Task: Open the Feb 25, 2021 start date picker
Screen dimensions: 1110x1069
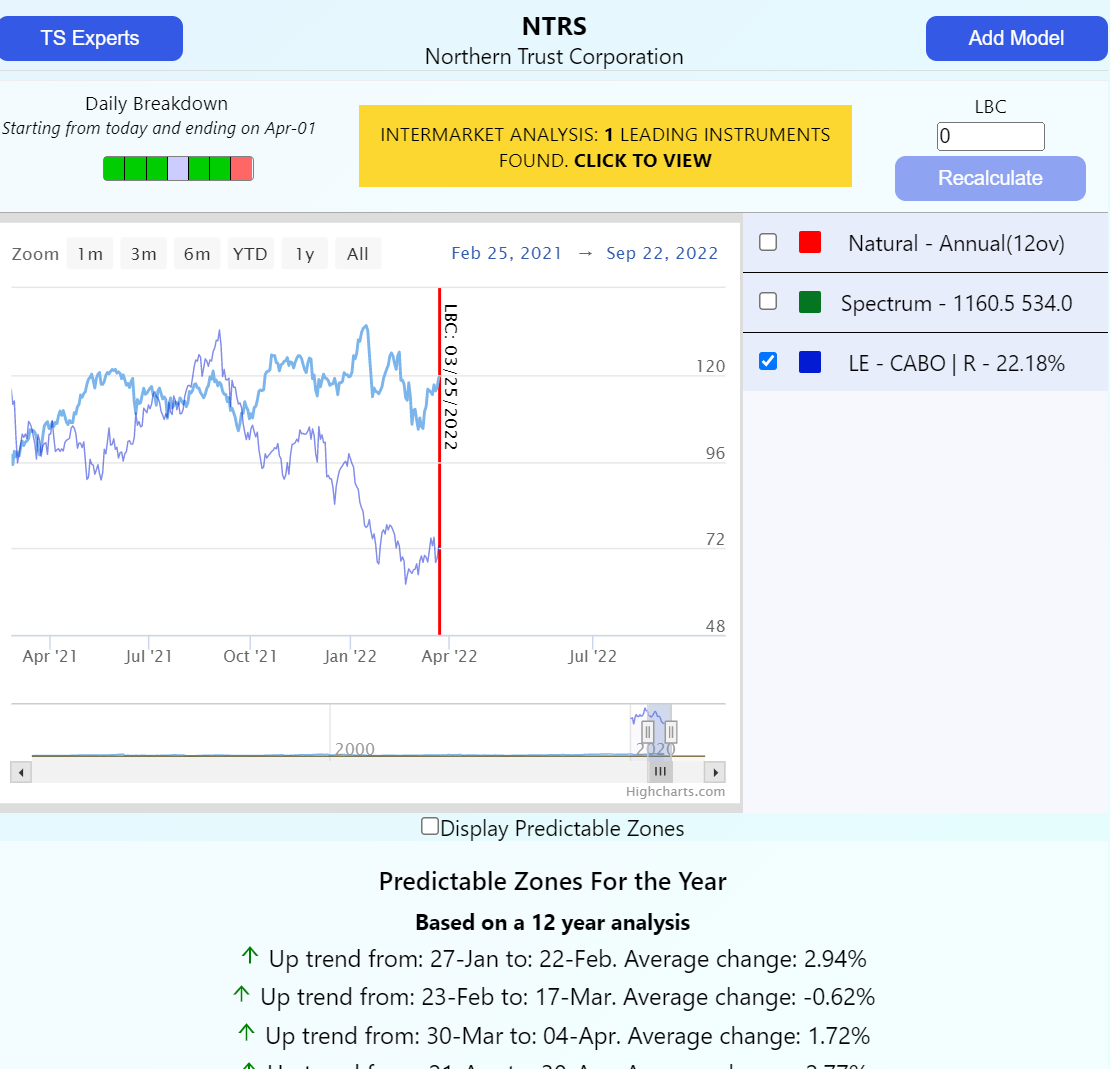Action: [x=506, y=253]
